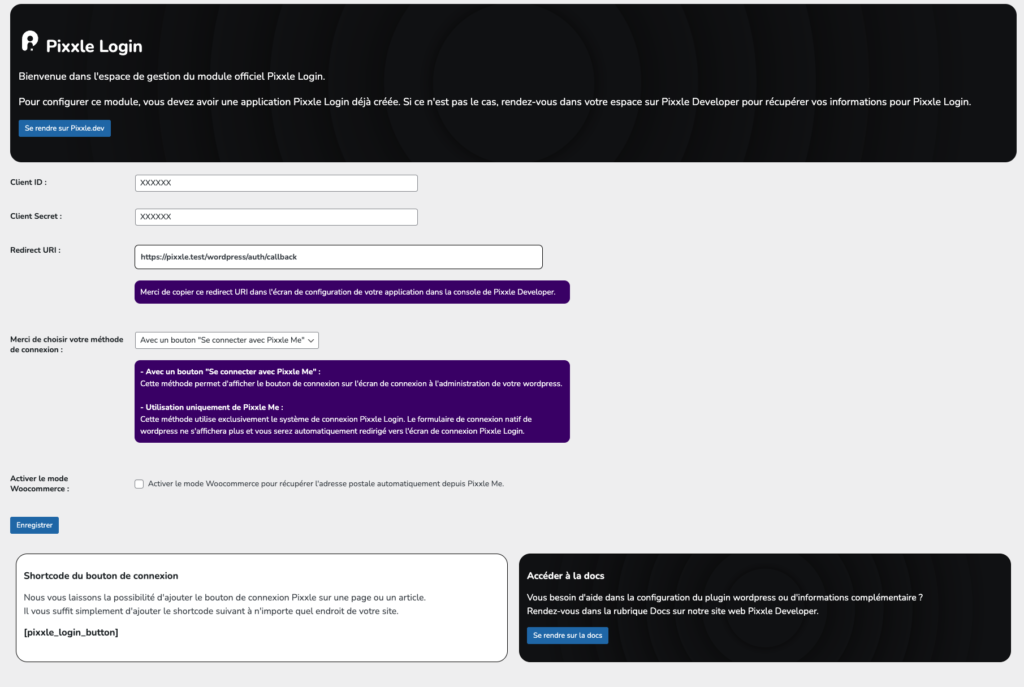Click the "Client Secret :" field label
Image resolution: width=1024 pixels, height=687 pixels.
[36, 216]
